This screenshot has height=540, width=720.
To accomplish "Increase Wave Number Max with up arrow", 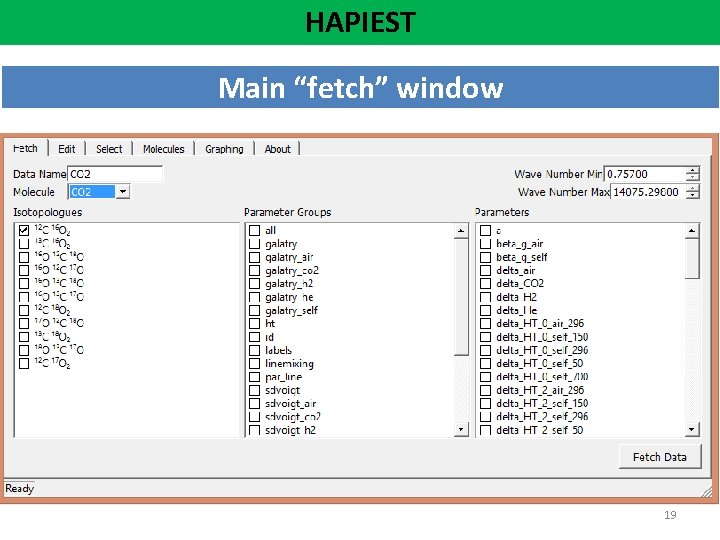I will point(692,188).
